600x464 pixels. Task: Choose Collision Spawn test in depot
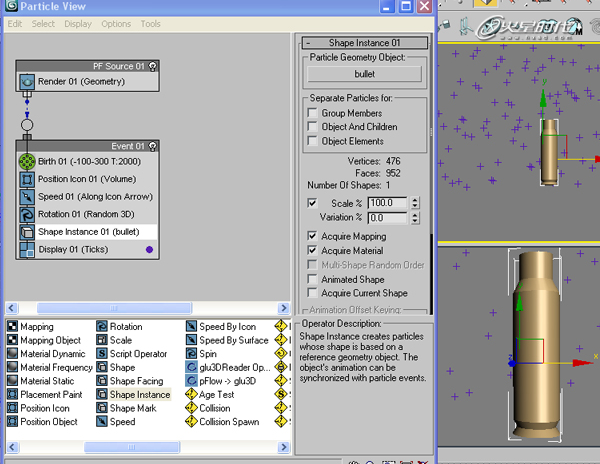coord(222,422)
